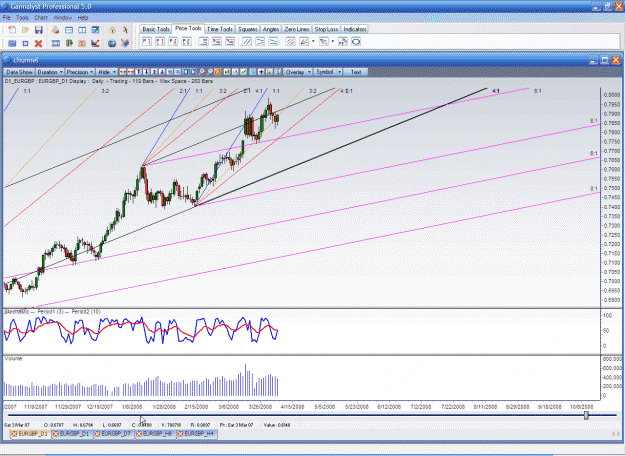Open the File menu
This screenshot has width=625, height=456.
(x=6, y=18)
